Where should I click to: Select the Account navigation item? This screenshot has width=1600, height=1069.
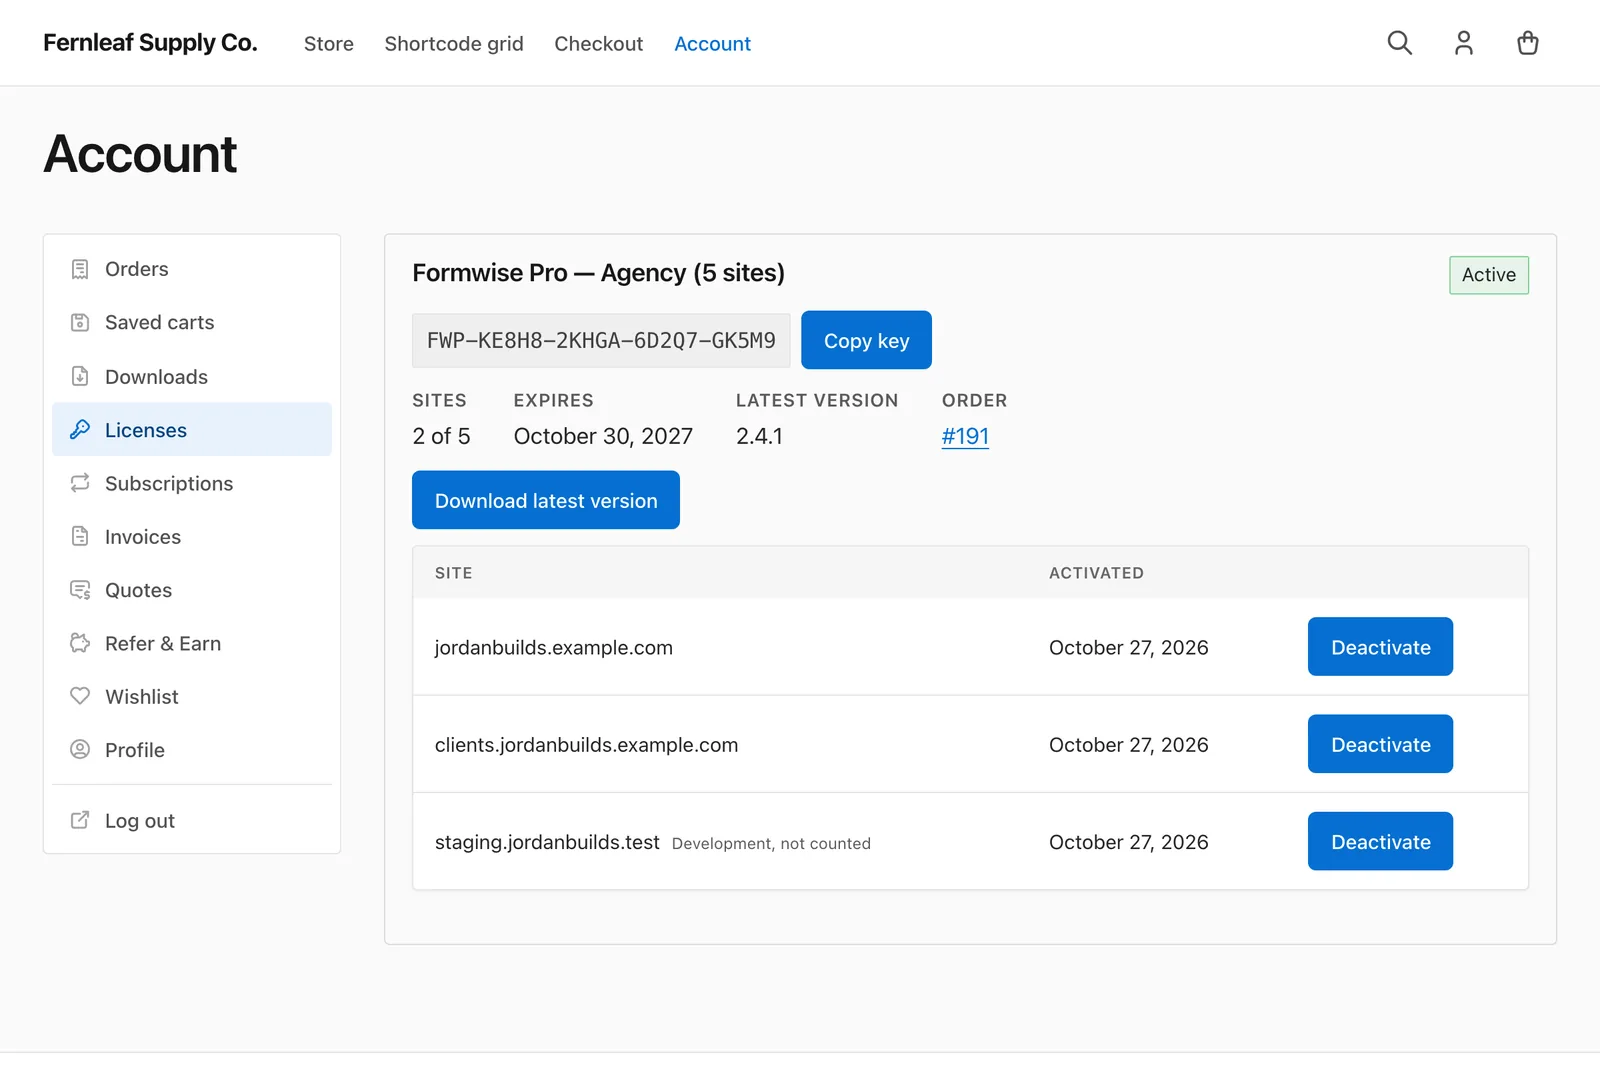click(x=712, y=44)
